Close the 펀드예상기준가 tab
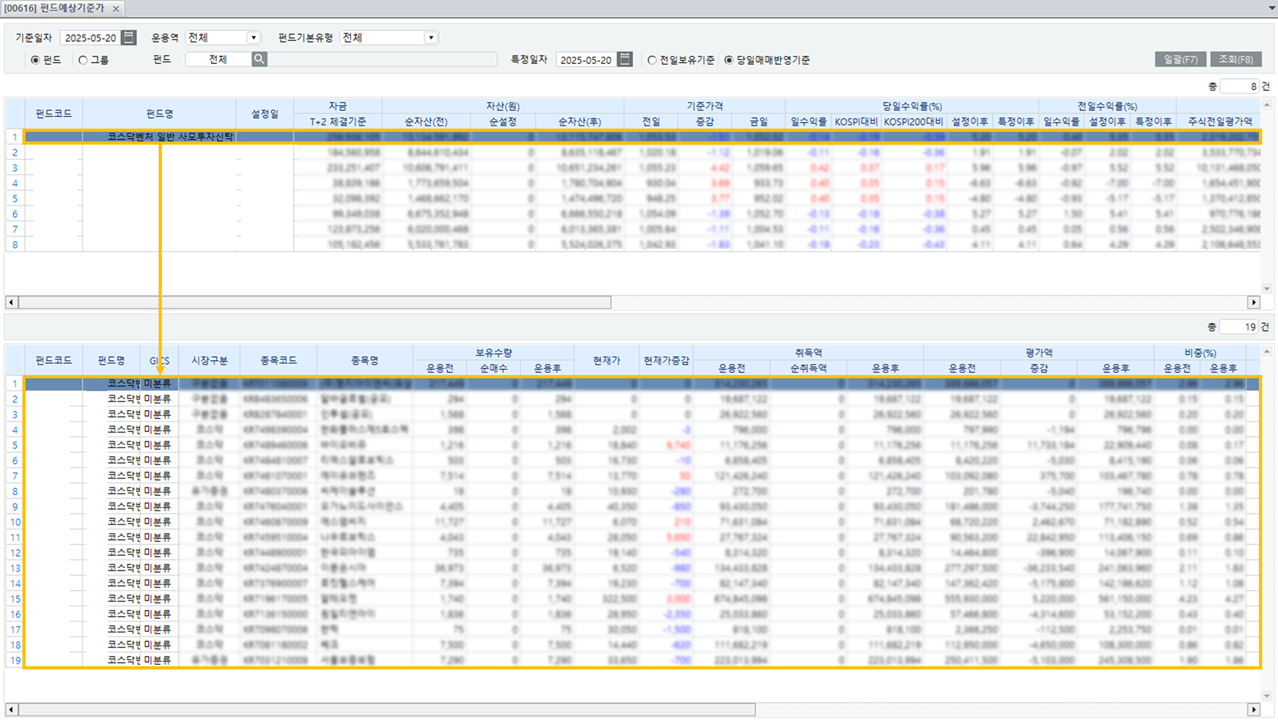 (116, 8)
